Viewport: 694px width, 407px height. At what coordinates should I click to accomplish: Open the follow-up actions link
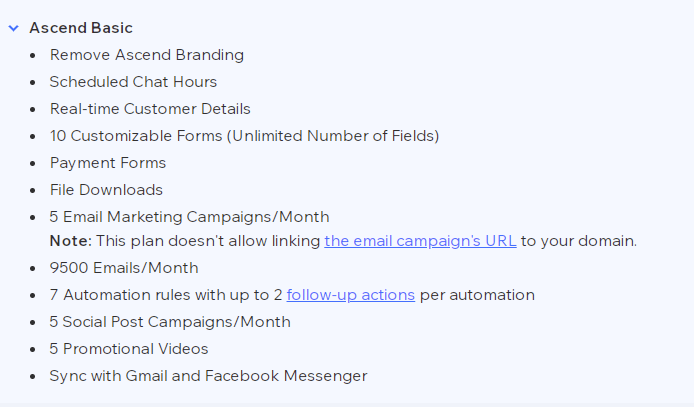351,295
